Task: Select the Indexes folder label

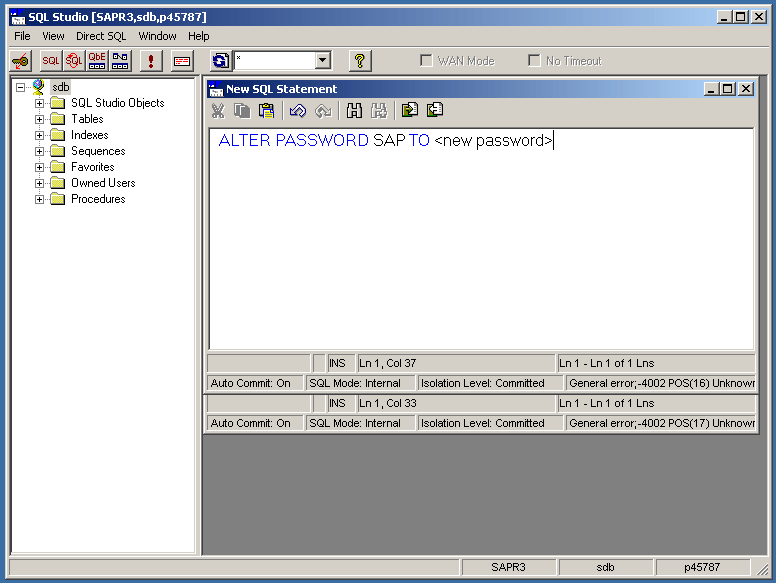Action: click(x=90, y=135)
